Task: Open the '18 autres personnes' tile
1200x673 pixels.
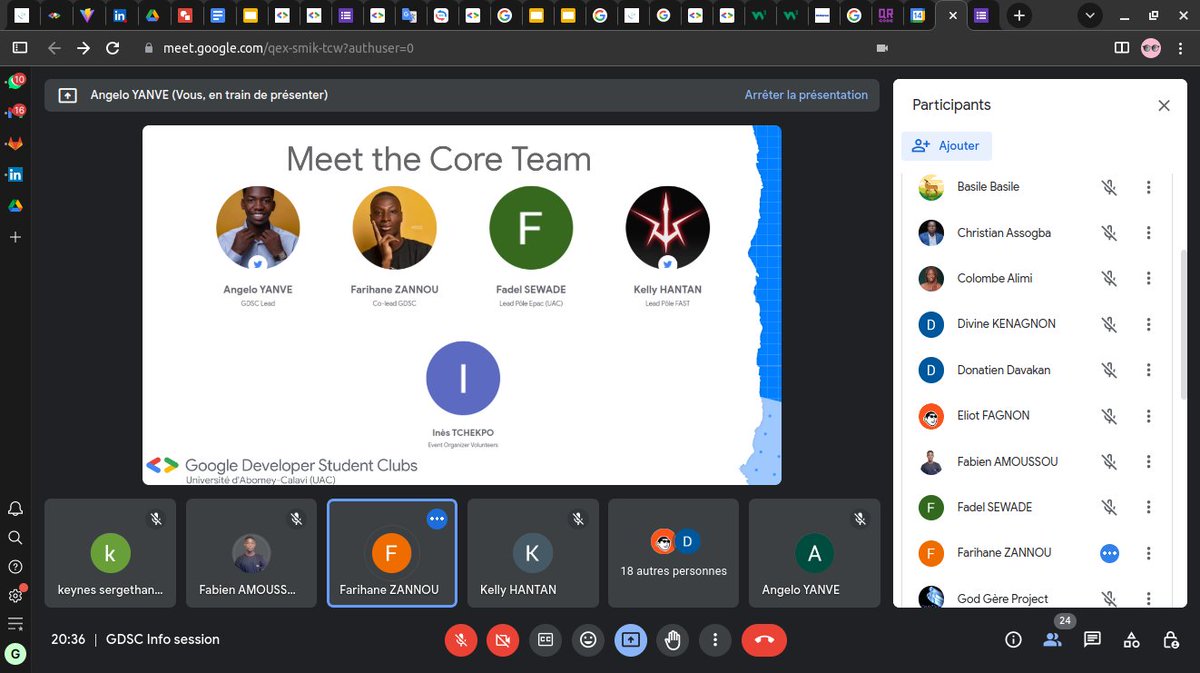Action: pyautogui.click(x=673, y=553)
